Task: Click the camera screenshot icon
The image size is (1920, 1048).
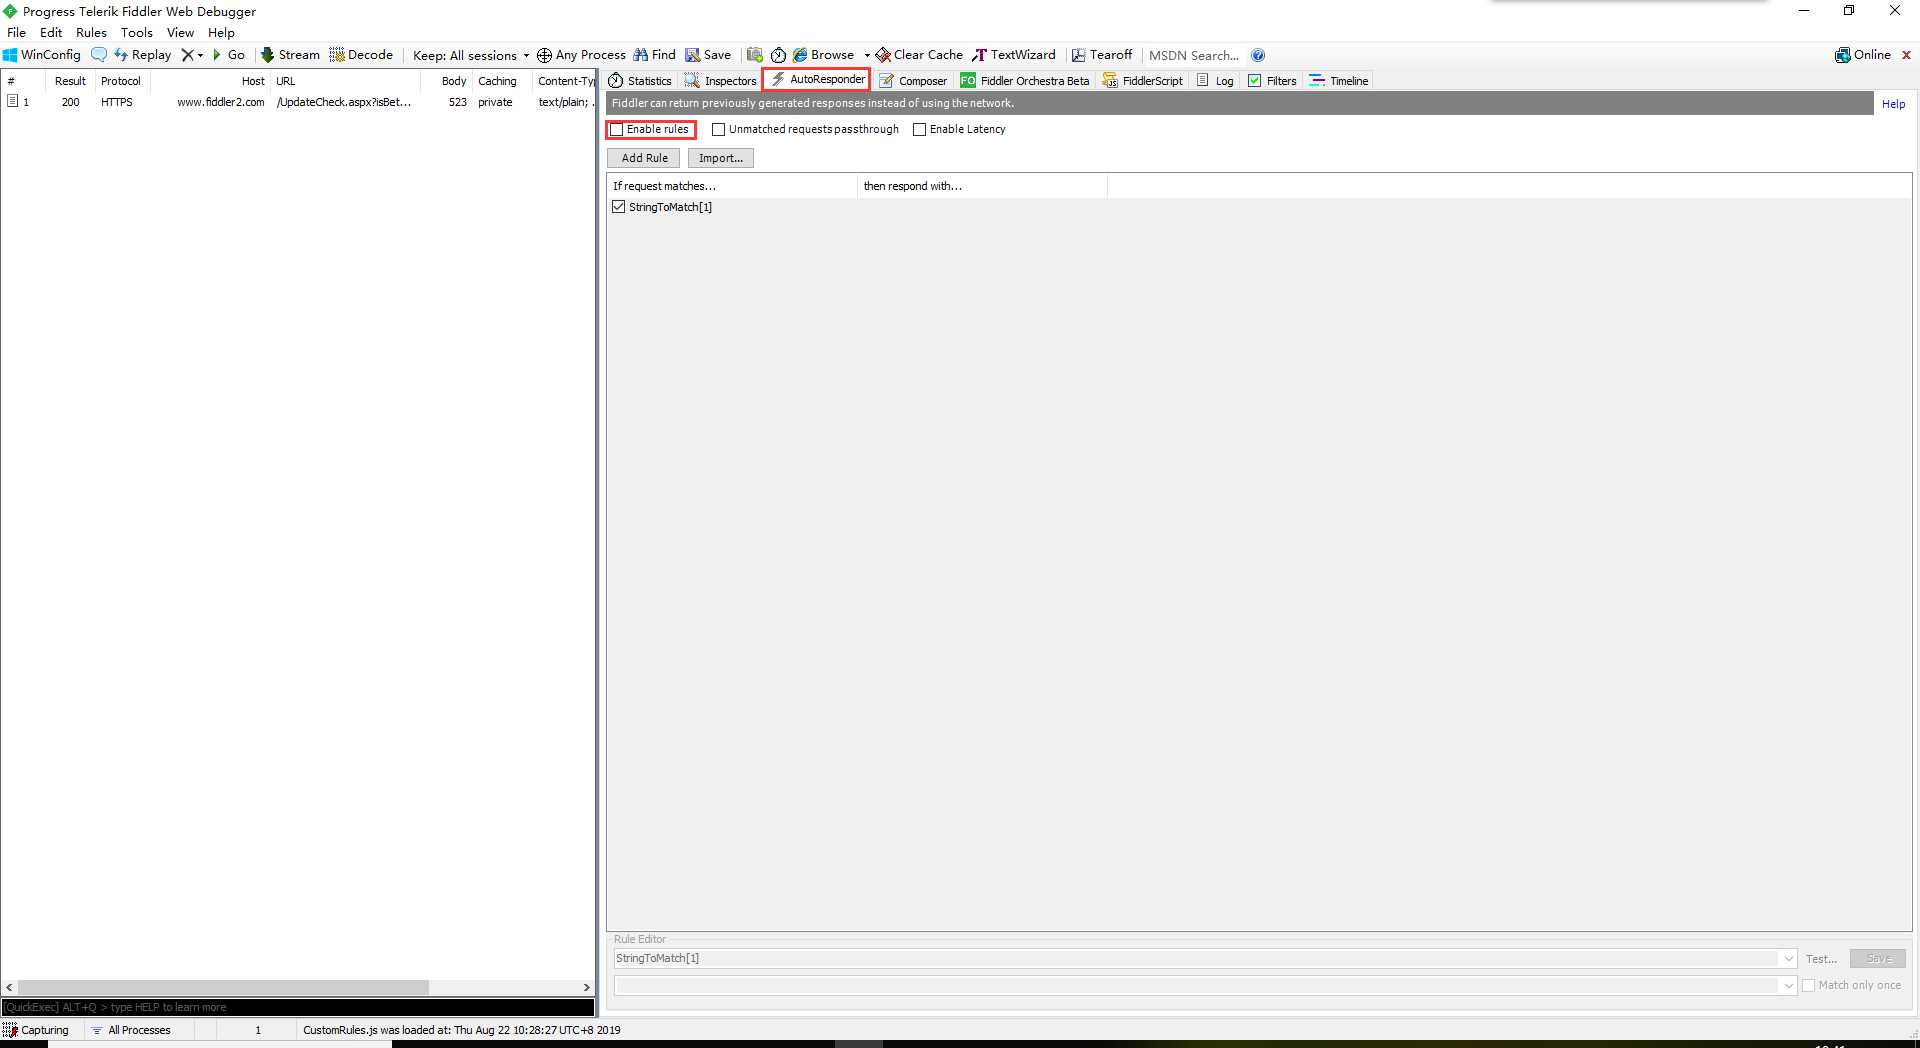Action: [755, 55]
